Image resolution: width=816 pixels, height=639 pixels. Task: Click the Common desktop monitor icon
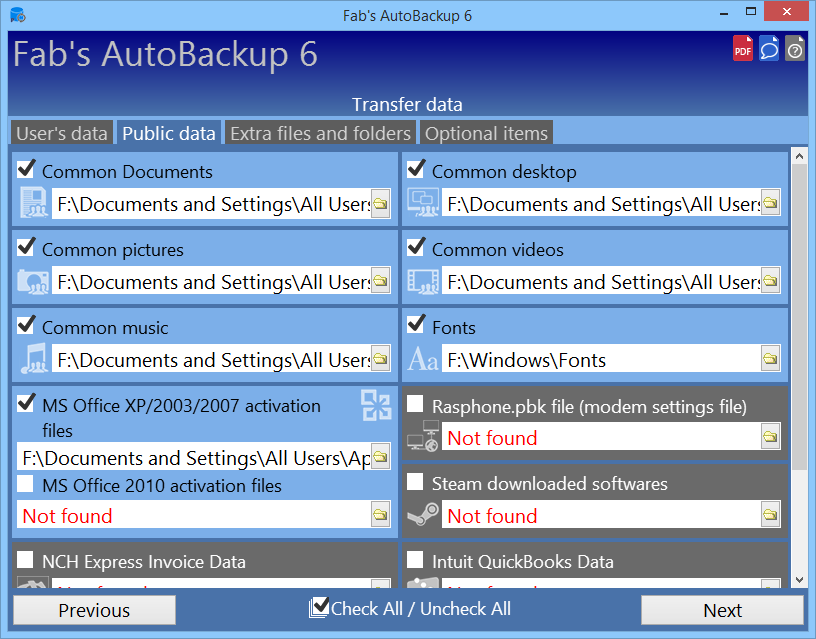point(423,202)
